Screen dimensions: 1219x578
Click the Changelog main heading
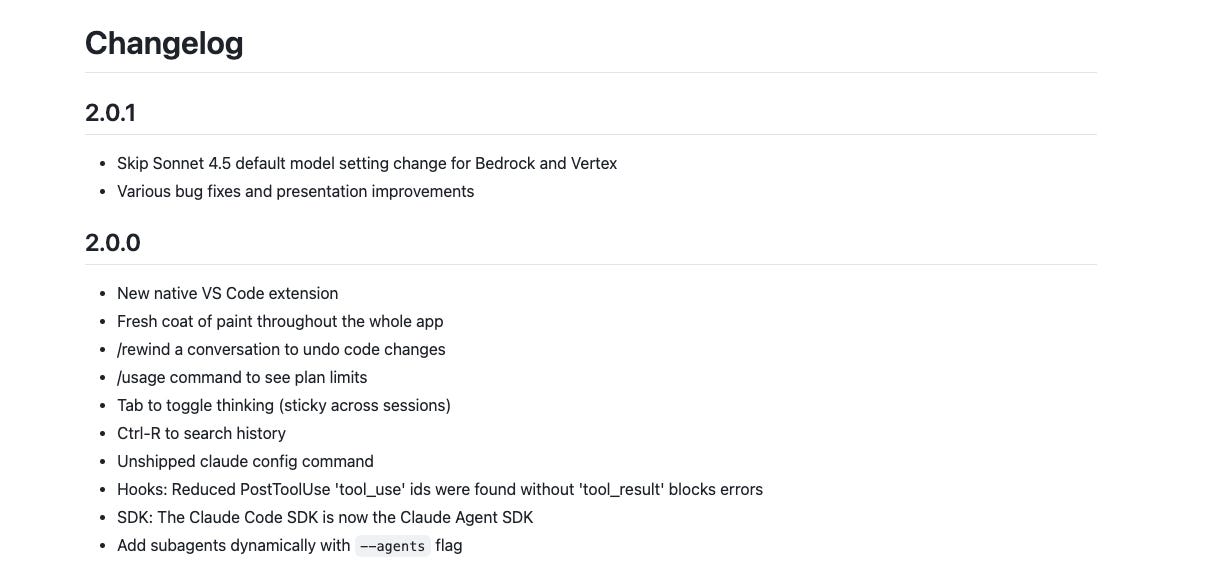pyautogui.click(x=164, y=43)
